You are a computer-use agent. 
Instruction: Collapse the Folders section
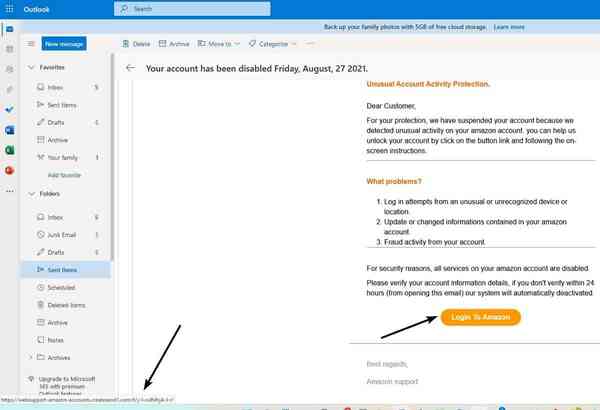[x=31, y=194]
